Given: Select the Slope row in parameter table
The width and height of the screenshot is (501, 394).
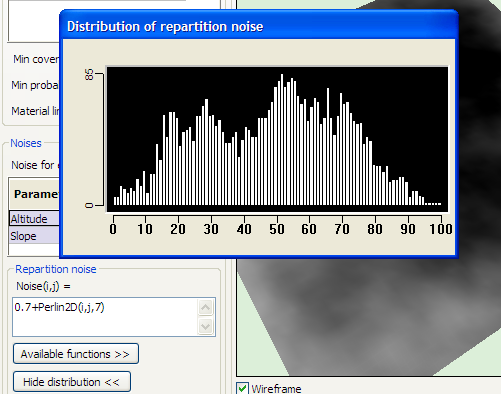Looking at the screenshot, I should pos(34,236).
